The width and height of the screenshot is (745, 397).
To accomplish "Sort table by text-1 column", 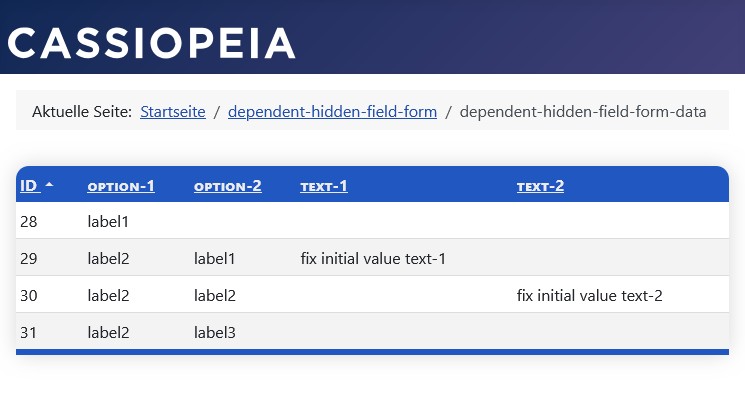I will coord(324,186).
